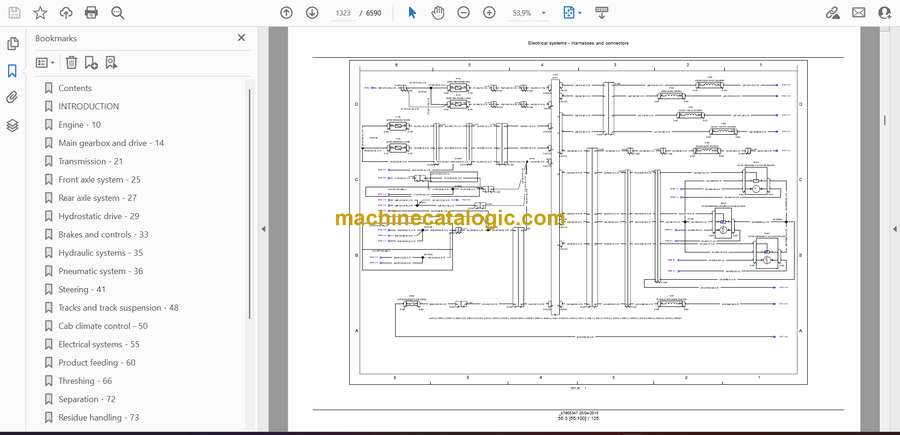The width and height of the screenshot is (900, 435).
Task: Go to the next page arrow
Action: click(312, 13)
